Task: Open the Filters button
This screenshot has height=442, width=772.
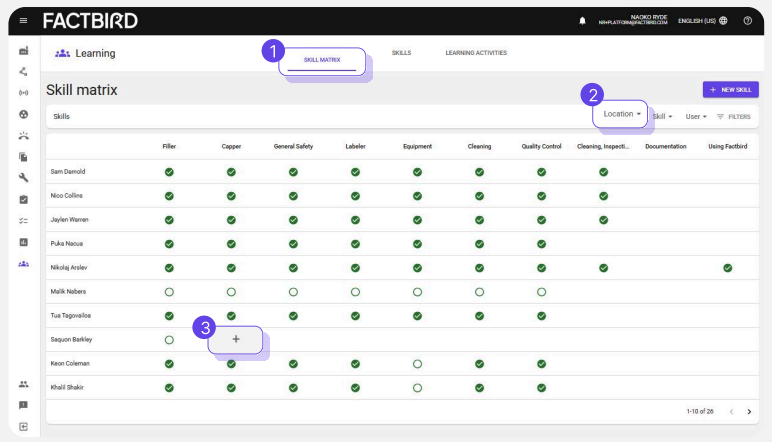Action: 734,117
